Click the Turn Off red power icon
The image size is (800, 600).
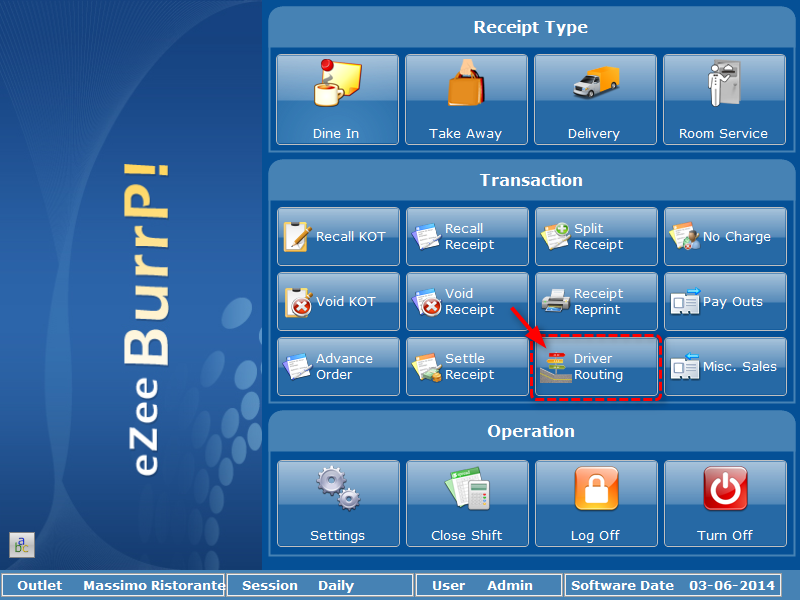(725, 488)
